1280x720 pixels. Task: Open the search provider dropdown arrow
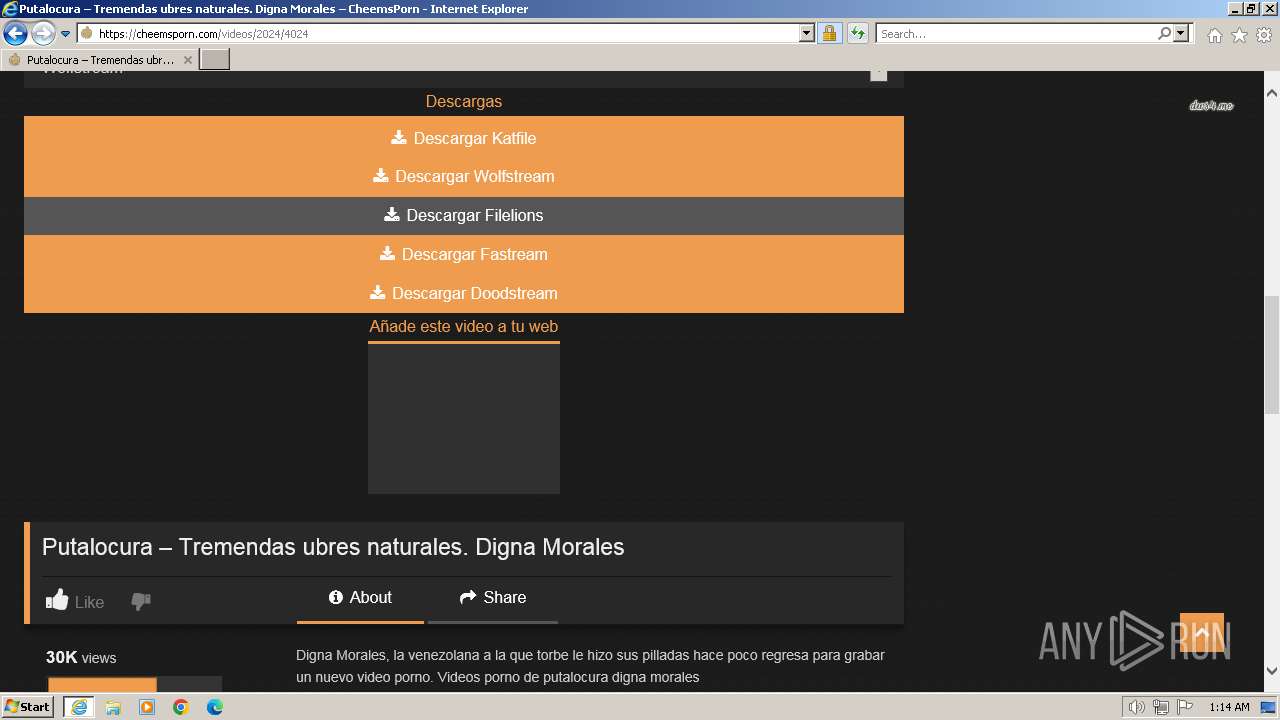point(1181,33)
